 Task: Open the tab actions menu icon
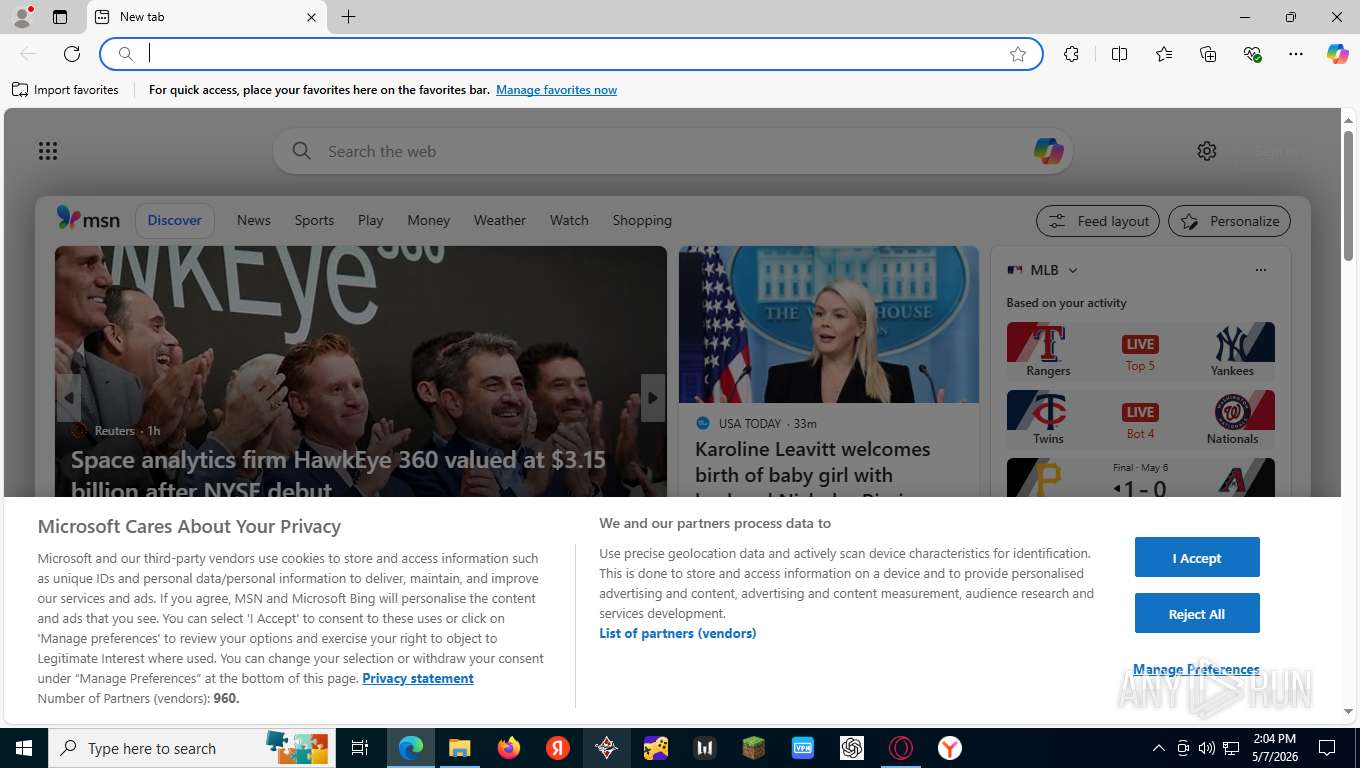point(60,17)
